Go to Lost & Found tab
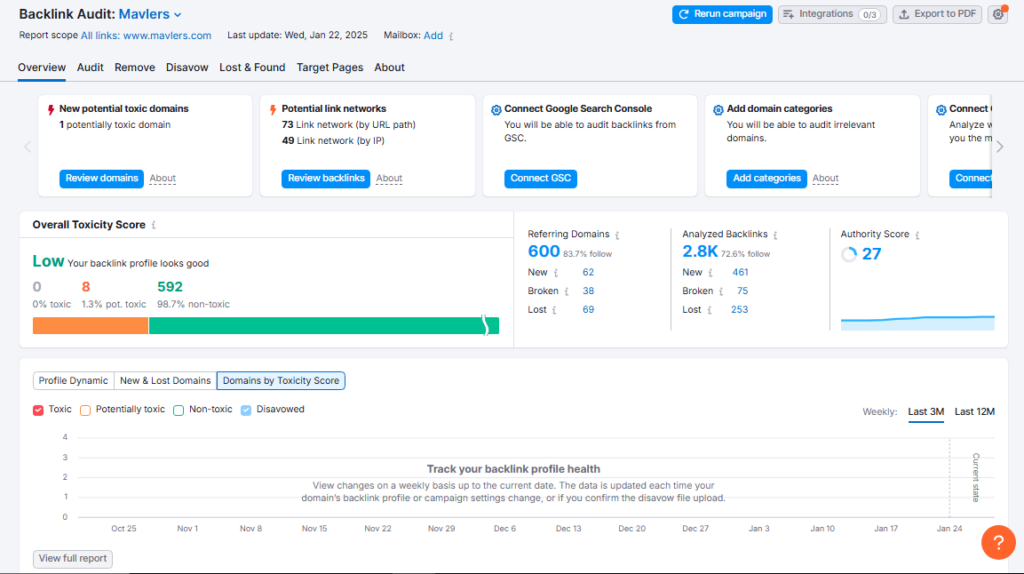This screenshot has height=574, width=1024. click(x=252, y=67)
